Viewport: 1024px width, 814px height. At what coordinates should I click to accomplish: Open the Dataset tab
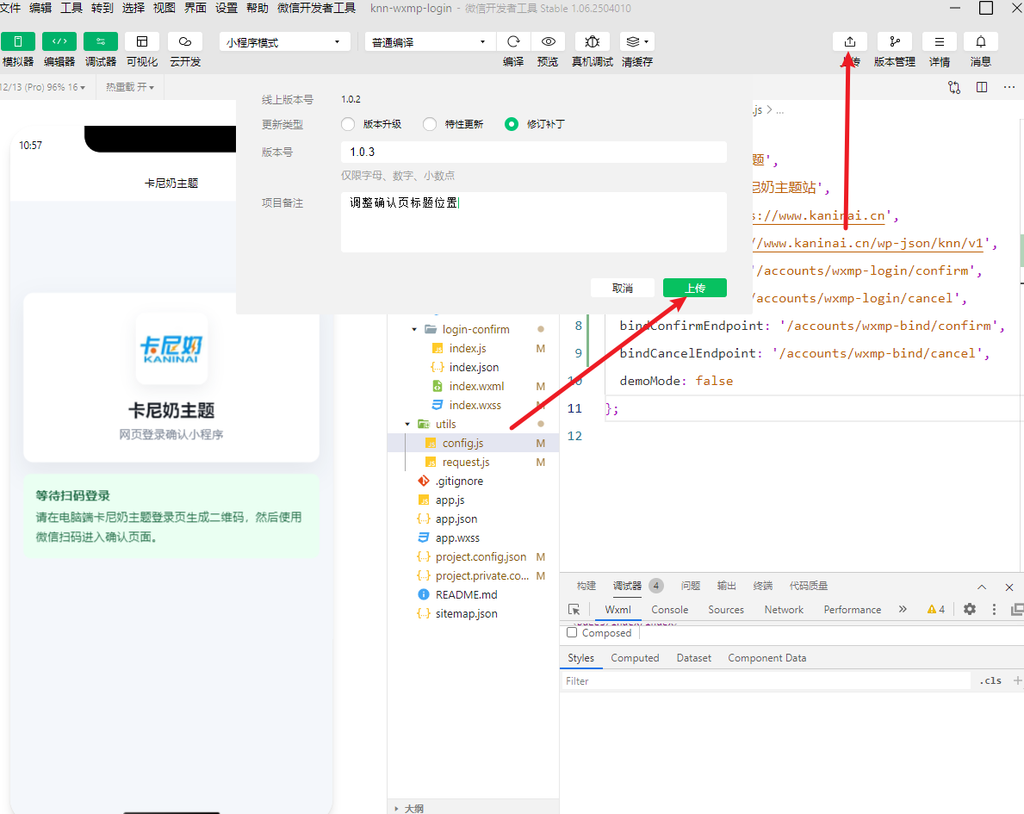coord(694,657)
